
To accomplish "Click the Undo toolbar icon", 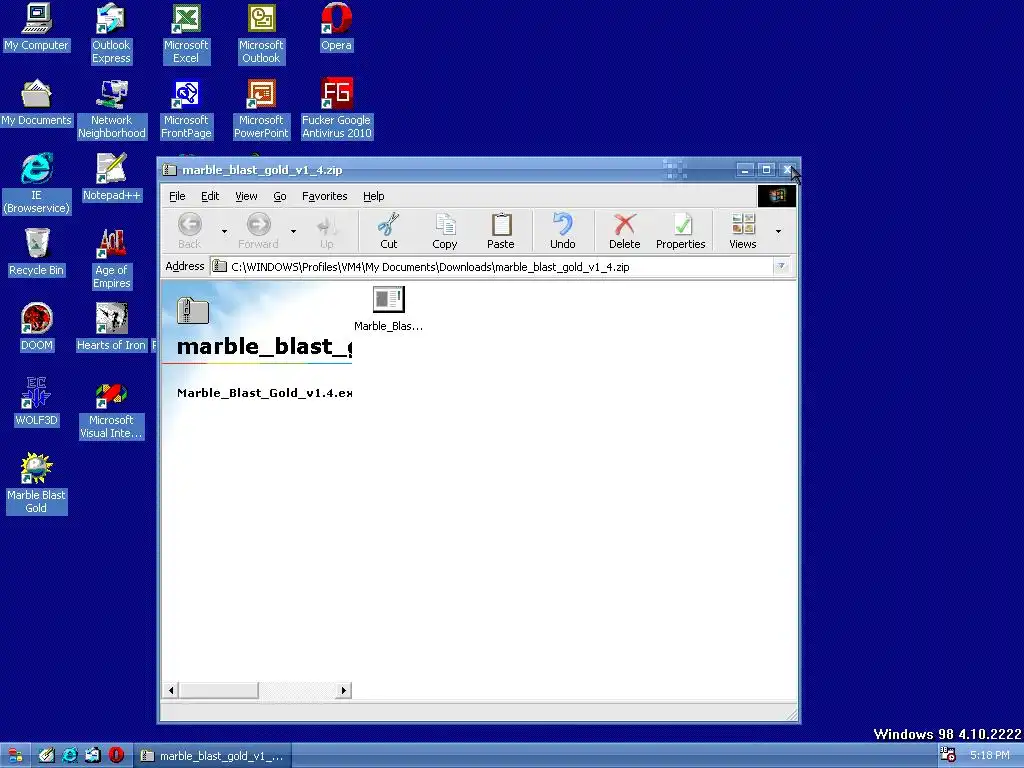I will pos(563,231).
